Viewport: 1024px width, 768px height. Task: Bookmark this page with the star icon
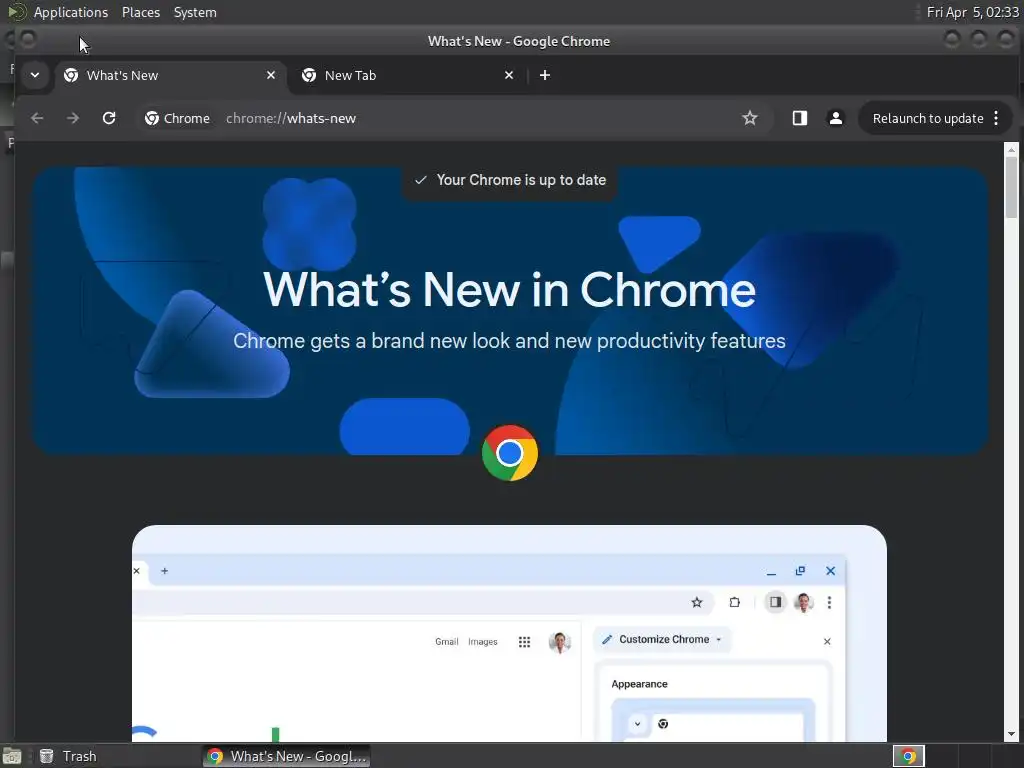coord(750,118)
